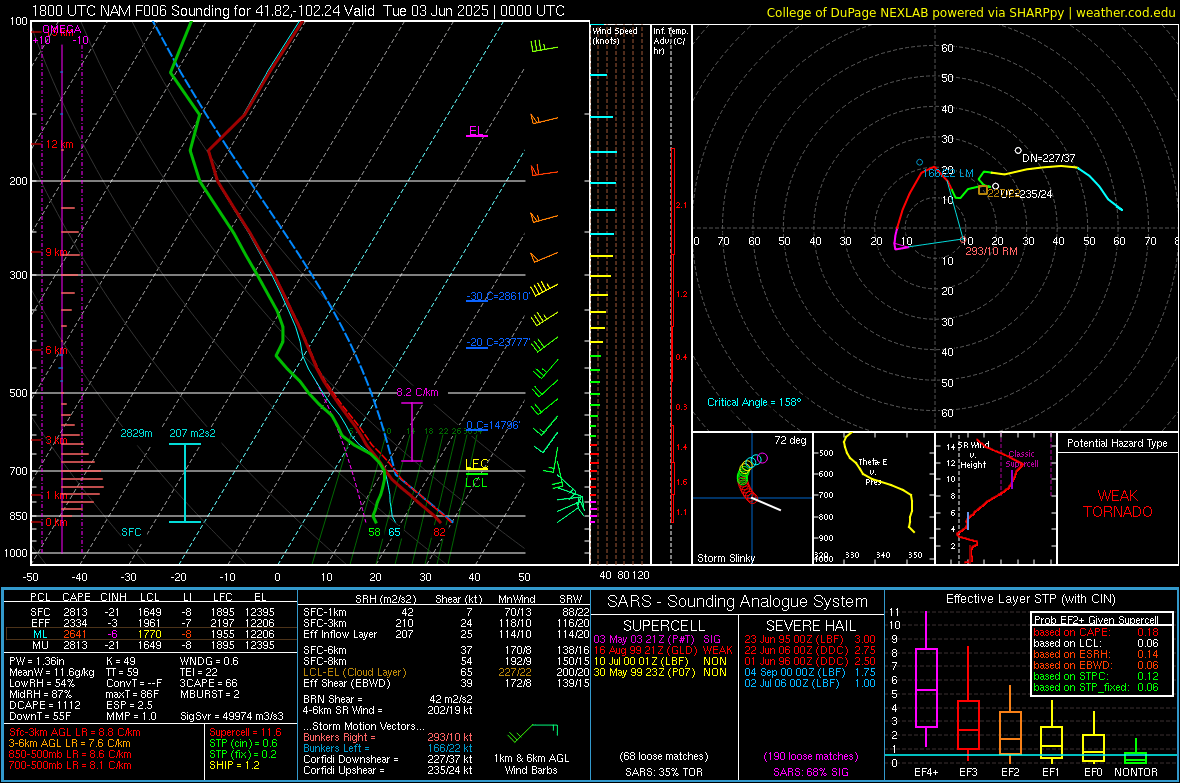Click the SARS: 68% SIG text
The width and height of the screenshot is (1180, 783).
pyautogui.click(x=810, y=772)
